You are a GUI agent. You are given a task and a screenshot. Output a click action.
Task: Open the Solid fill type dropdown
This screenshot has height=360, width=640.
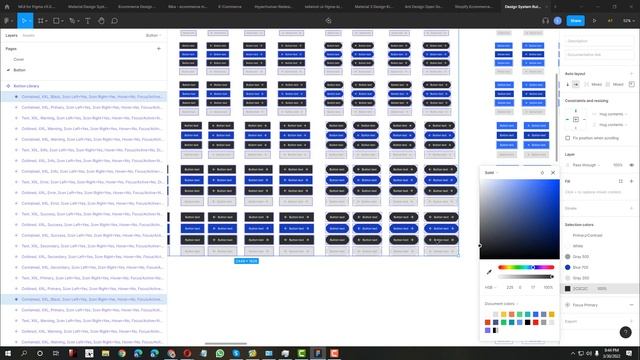[491, 173]
